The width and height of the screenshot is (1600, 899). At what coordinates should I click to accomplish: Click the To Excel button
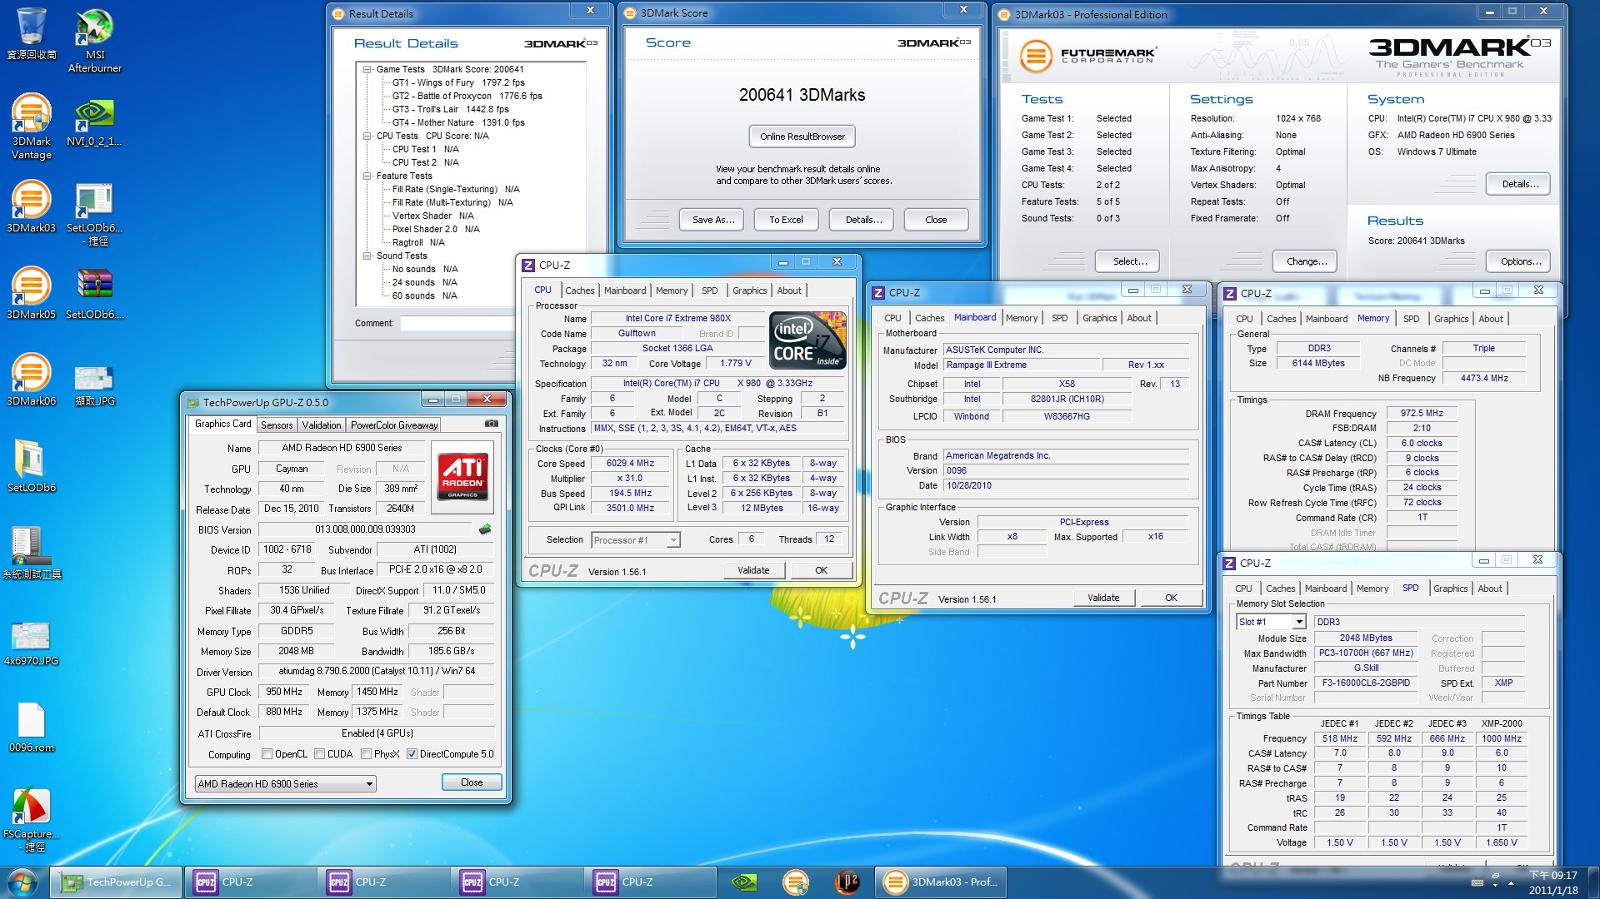[x=786, y=220]
